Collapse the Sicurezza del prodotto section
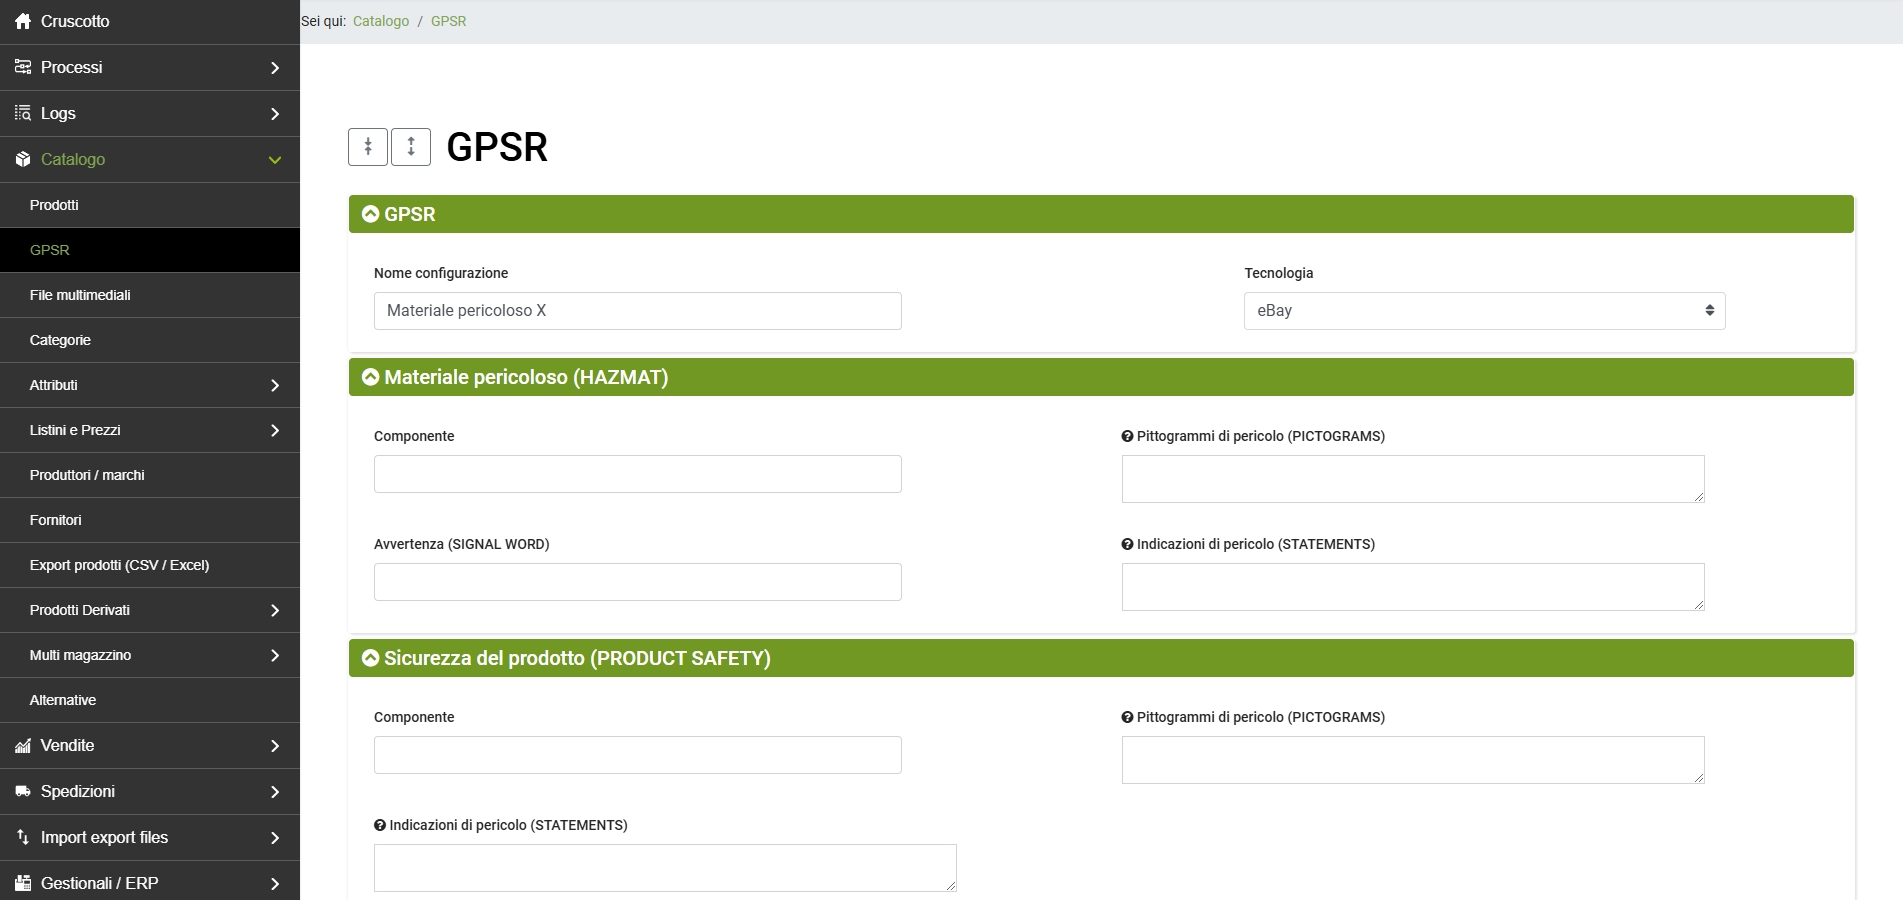Viewport: 1903px width, 900px height. (371, 658)
